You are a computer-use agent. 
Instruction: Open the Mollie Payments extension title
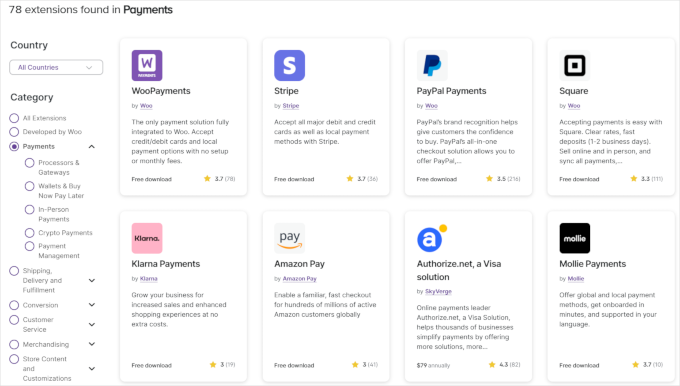[x=592, y=264]
